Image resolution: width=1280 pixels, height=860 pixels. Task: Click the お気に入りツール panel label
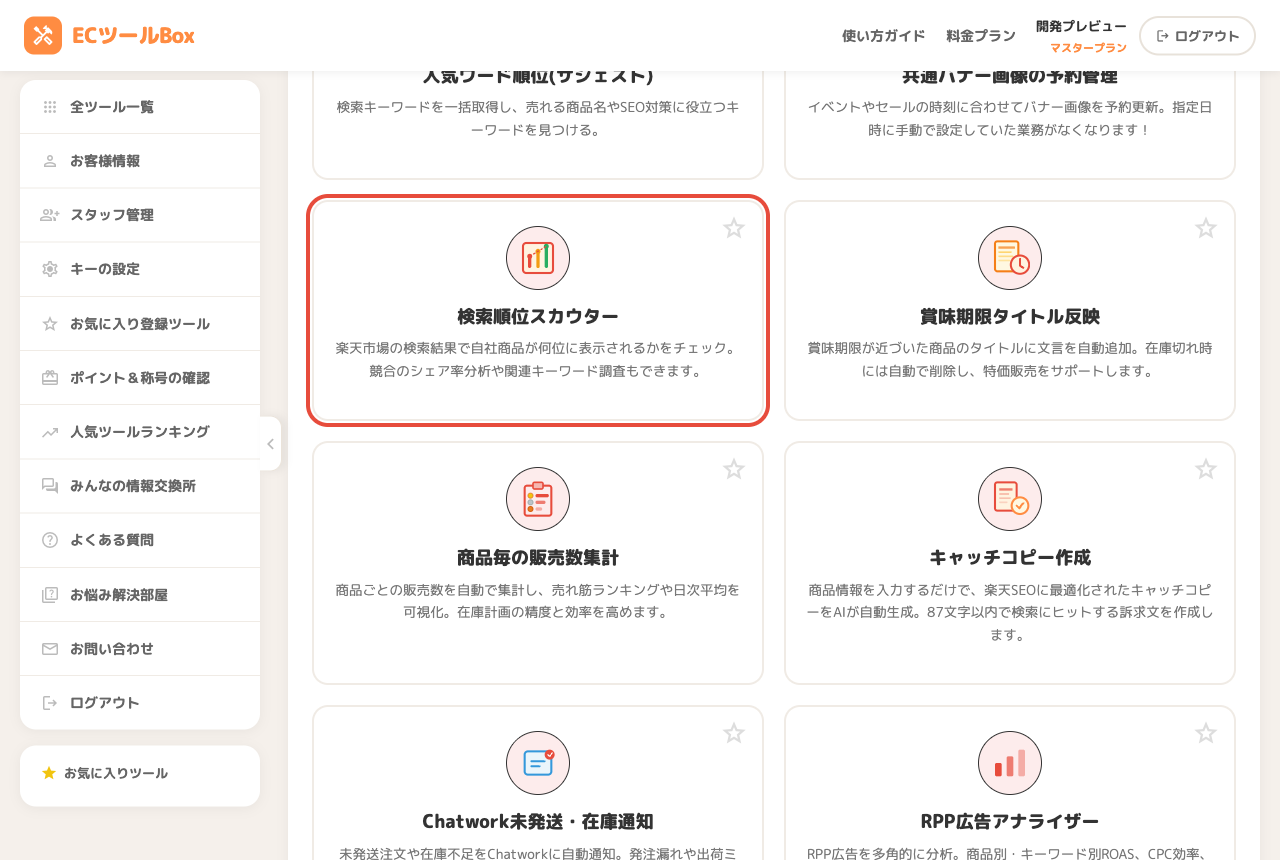(116, 773)
